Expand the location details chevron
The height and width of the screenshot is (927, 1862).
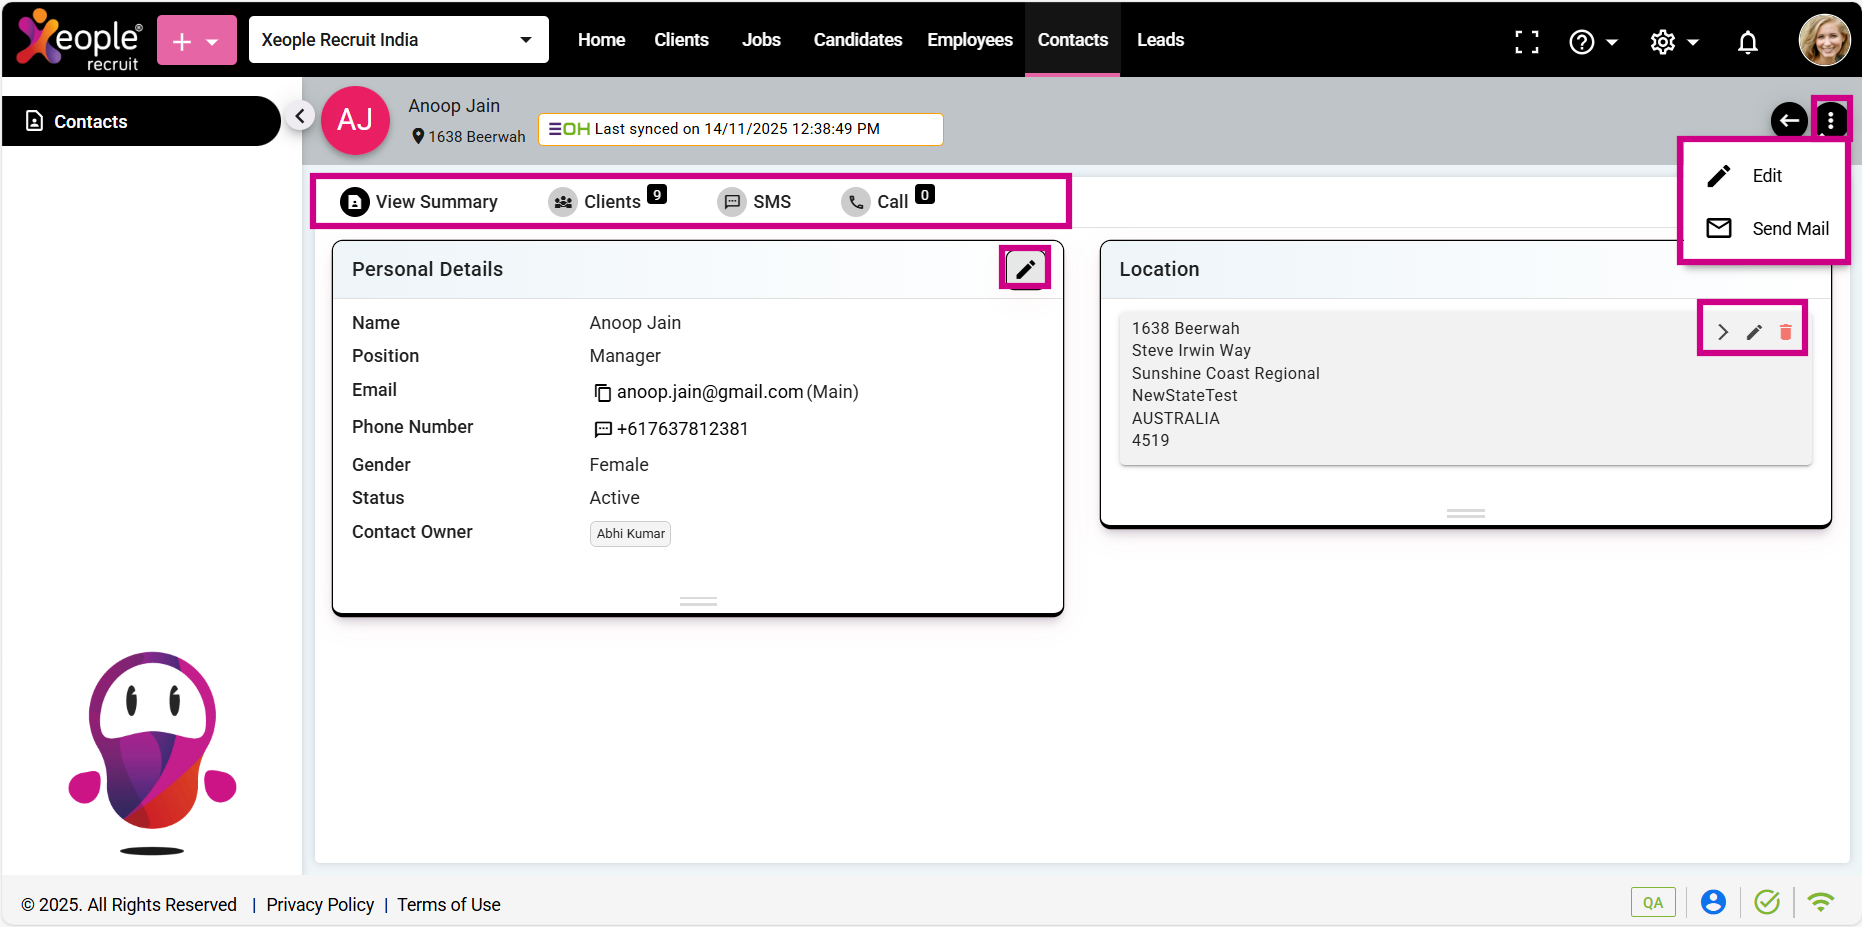[1722, 332]
